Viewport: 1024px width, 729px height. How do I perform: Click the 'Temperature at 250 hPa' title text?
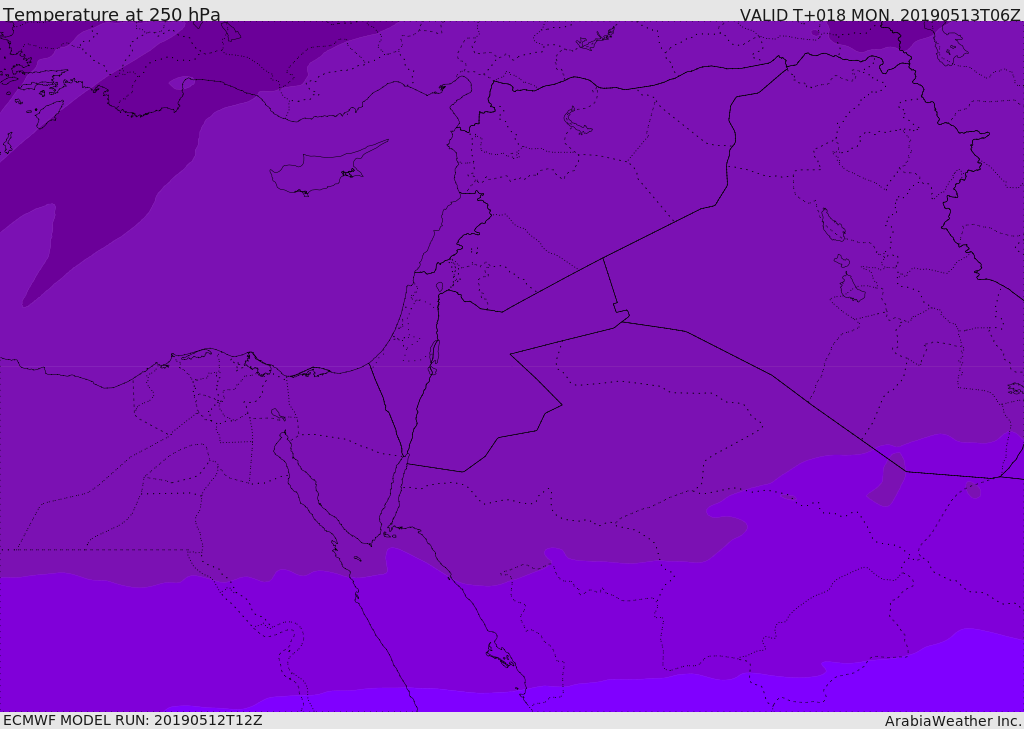[x=112, y=14]
